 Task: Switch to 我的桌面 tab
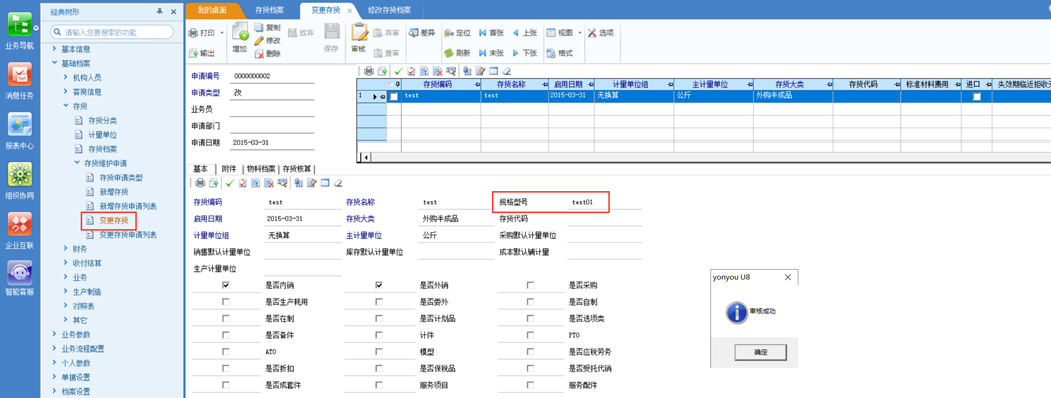click(212, 11)
